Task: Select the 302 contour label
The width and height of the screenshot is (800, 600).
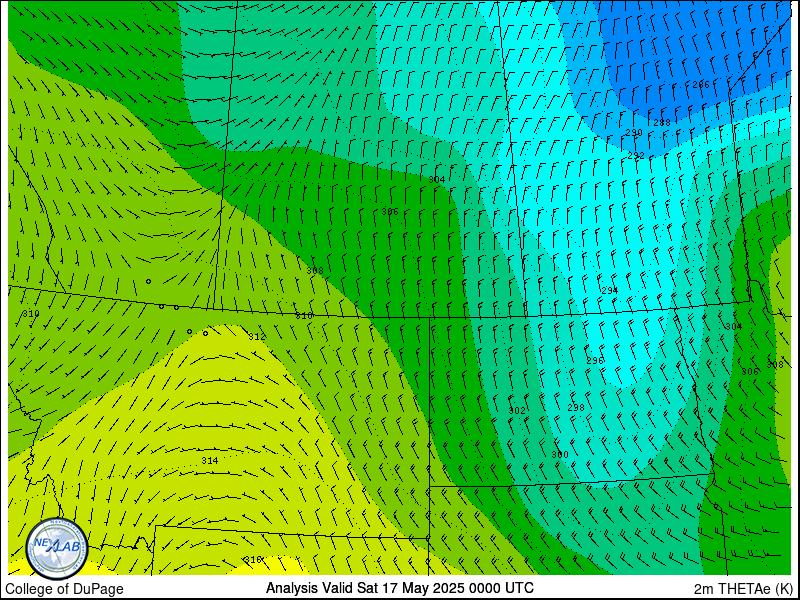Action: pos(517,411)
